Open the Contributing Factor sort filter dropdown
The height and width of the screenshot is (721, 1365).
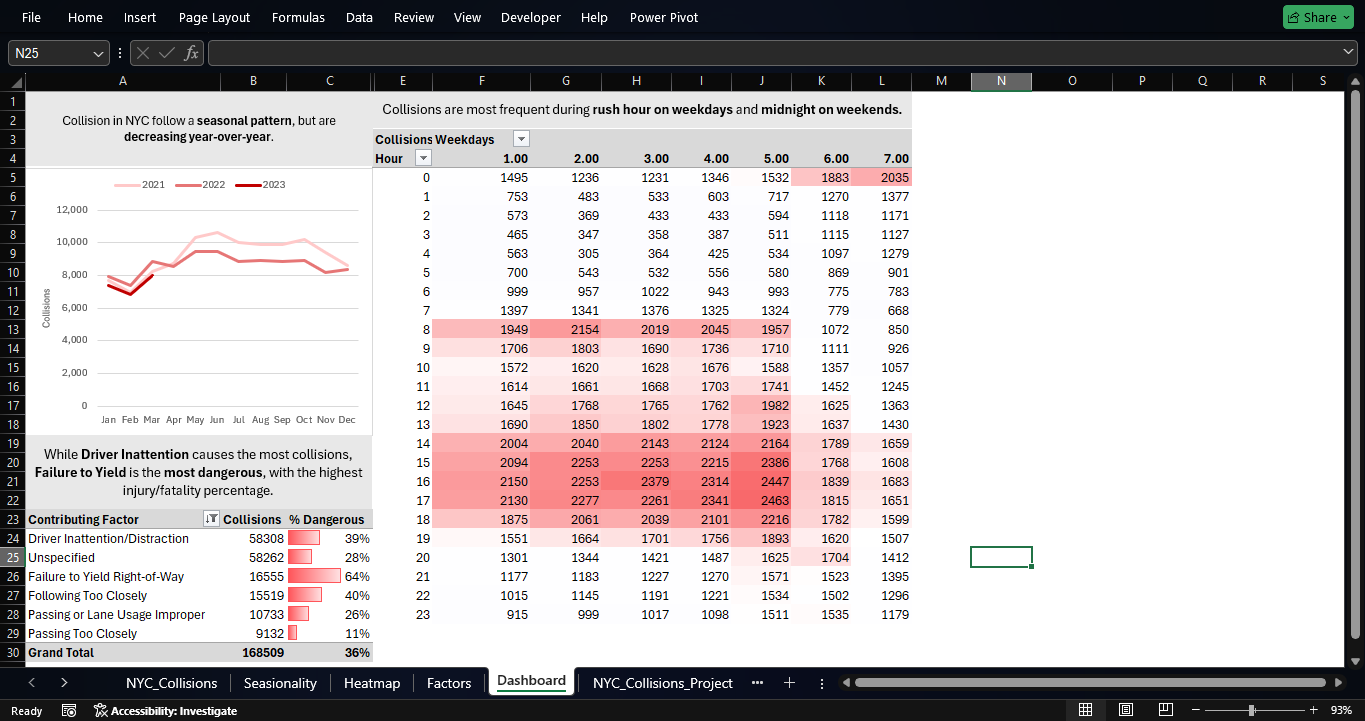tap(211, 519)
